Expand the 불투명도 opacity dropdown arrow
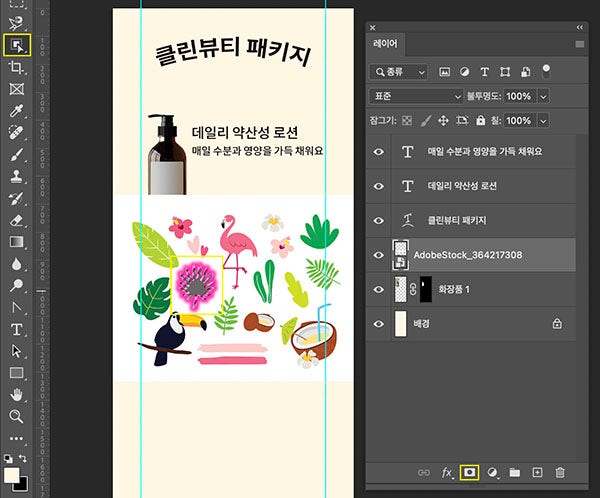This screenshot has height=498, width=600. (544, 96)
